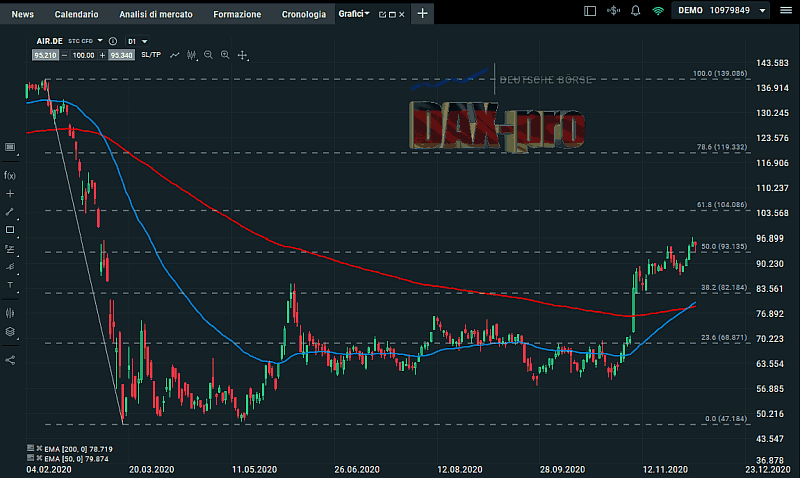Open the f(x) indicators menu
This screenshot has height=478, width=800.
pos(10,175)
